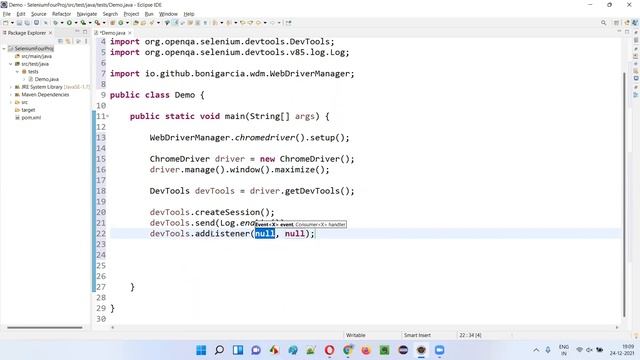The width and height of the screenshot is (640, 360).
Task: Click the Writable status field
Action: tap(356, 335)
